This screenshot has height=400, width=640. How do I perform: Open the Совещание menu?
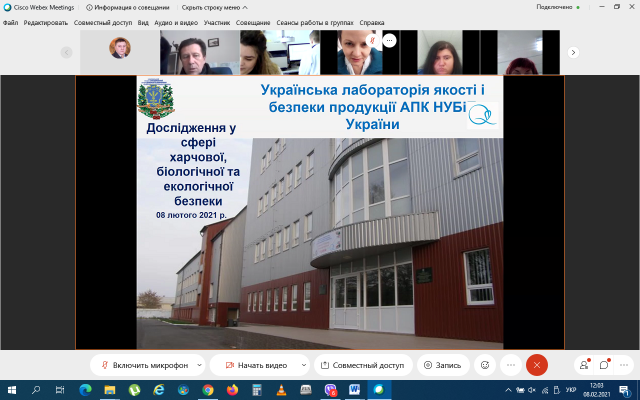pyautogui.click(x=253, y=23)
